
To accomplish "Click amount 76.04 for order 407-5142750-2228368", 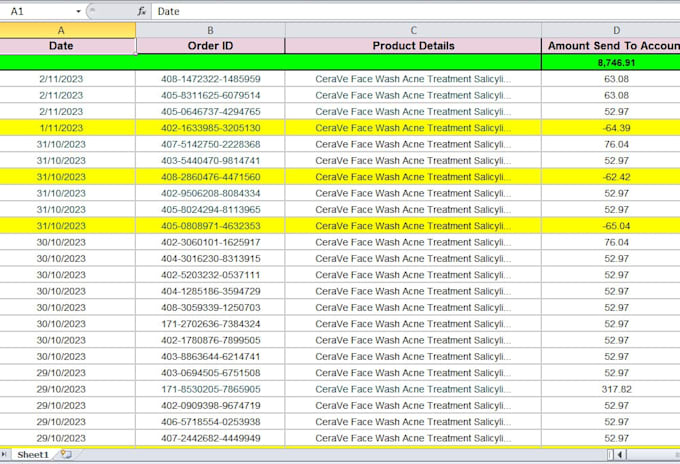I will pos(611,144).
